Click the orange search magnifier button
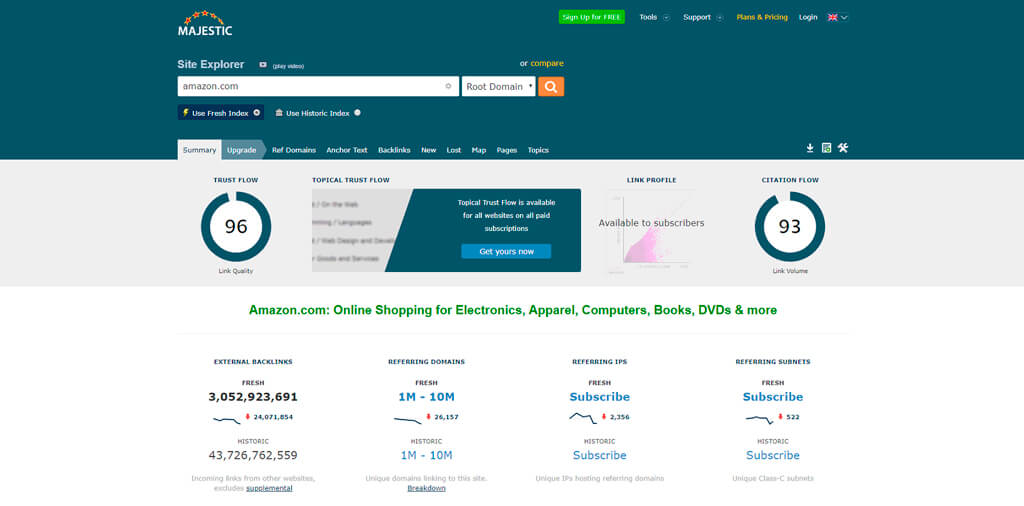 click(551, 86)
